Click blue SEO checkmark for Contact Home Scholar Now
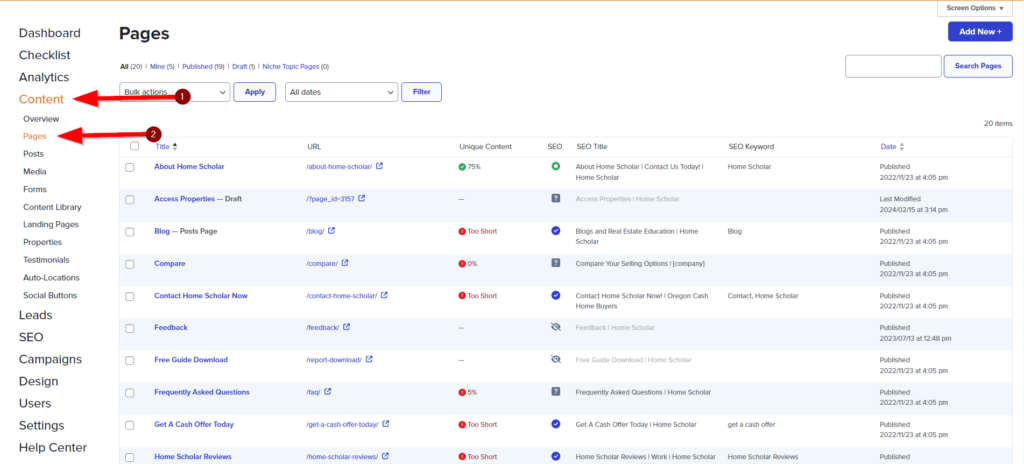Image resolution: width=1024 pixels, height=464 pixels. (556, 295)
